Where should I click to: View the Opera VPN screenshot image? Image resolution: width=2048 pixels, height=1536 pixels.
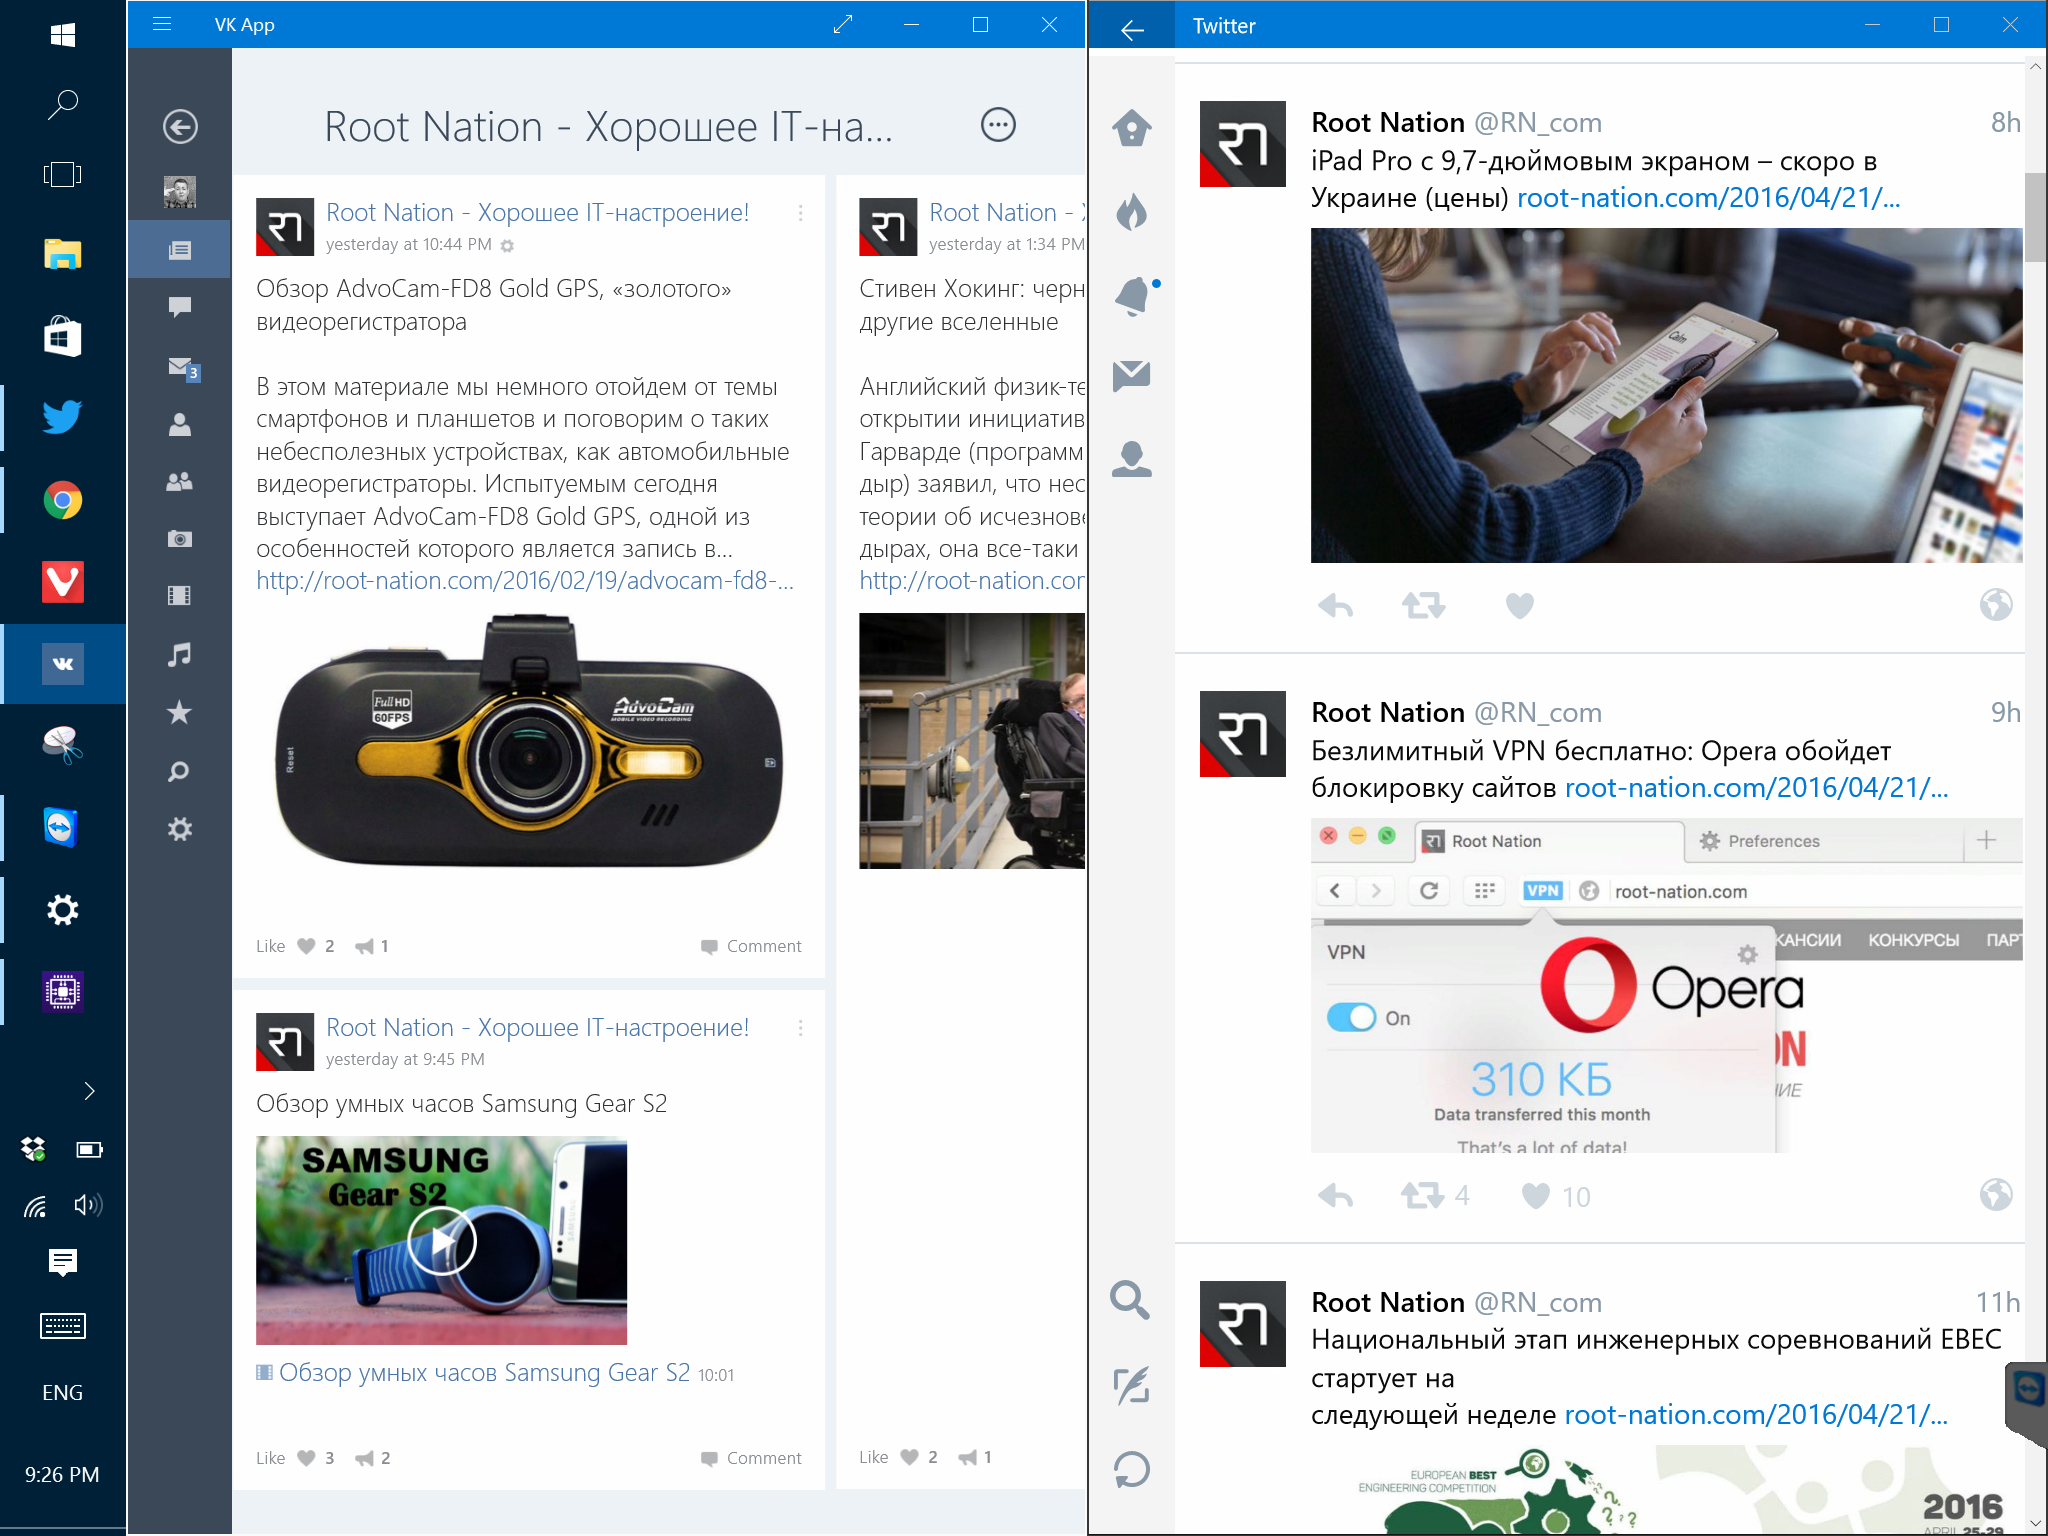point(1666,986)
